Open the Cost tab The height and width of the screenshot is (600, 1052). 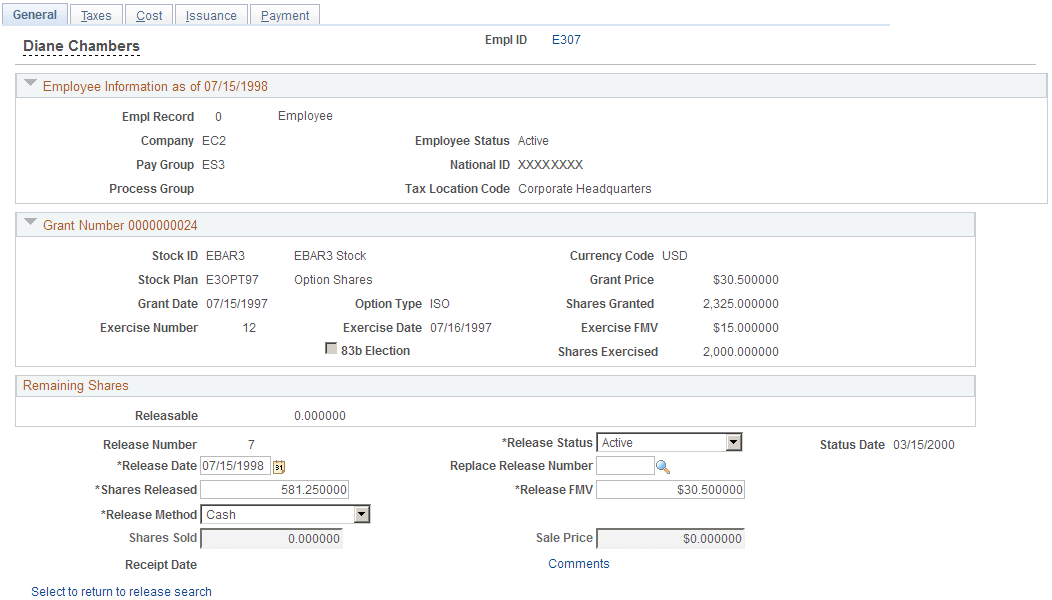click(x=149, y=15)
